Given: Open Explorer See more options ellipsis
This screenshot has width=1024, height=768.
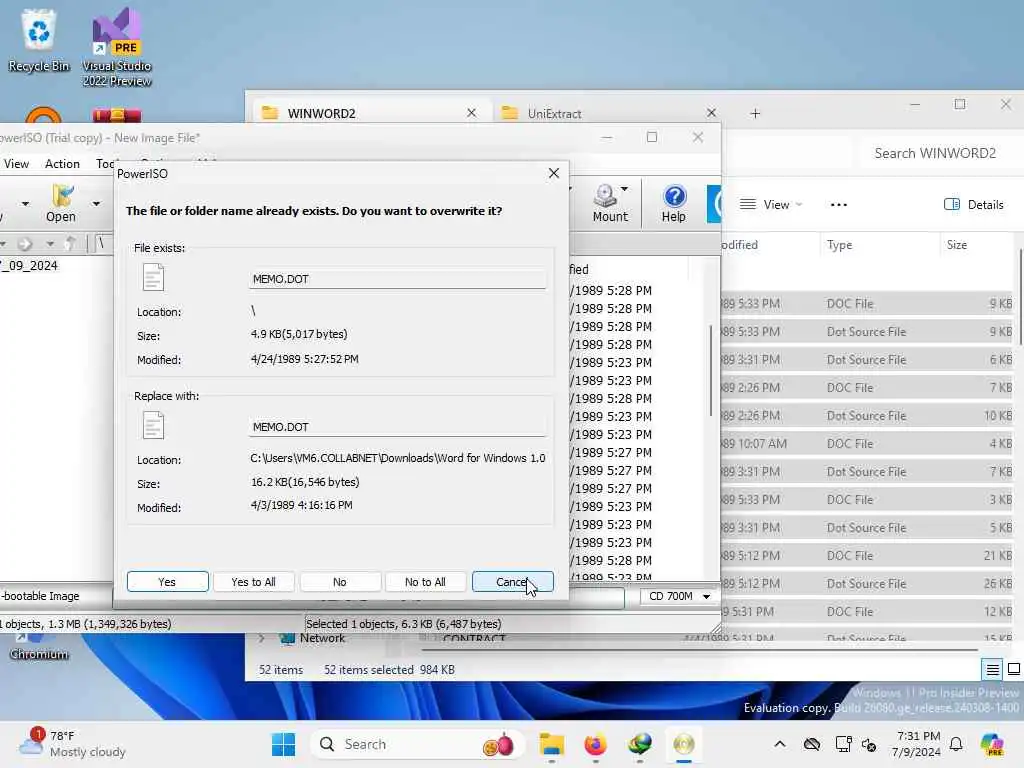Looking at the screenshot, I should click(x=839, y=204).
